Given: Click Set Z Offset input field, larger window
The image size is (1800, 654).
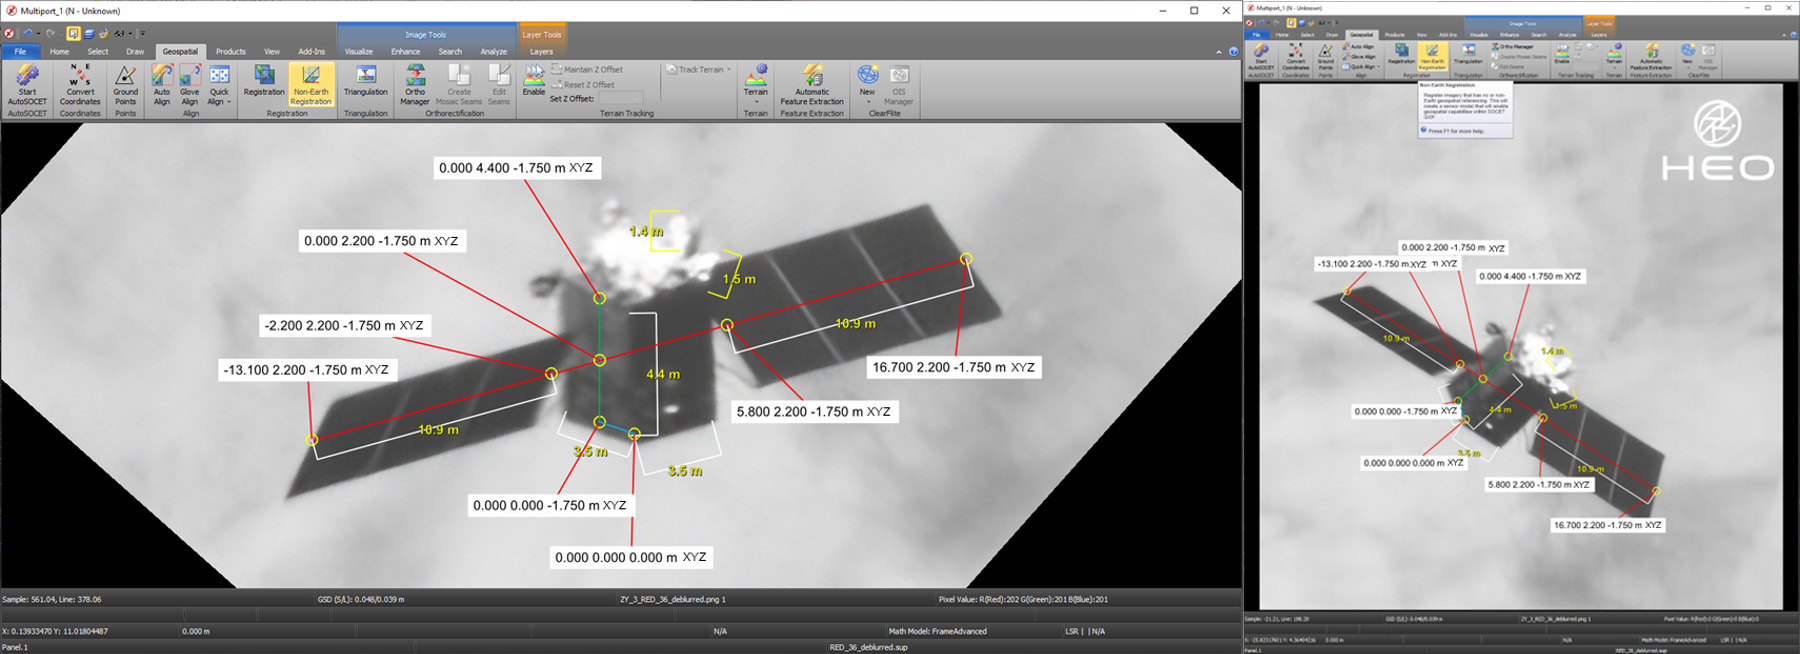Looking at the screenshot, I should click(x=620, y=98).
